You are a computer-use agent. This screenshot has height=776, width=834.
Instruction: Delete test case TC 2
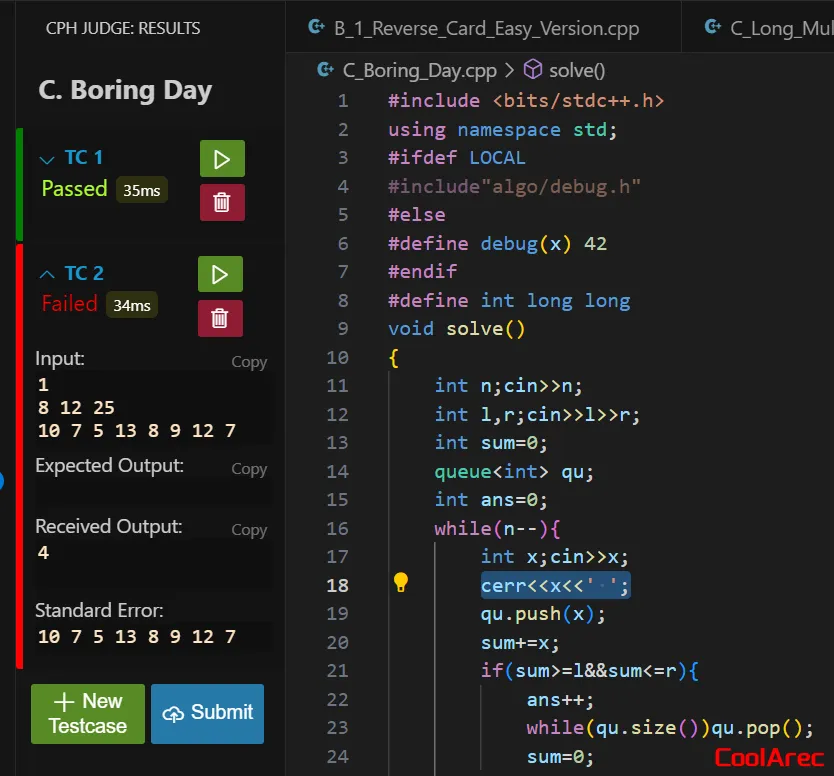pyautogui.click(x=220, y=319)
